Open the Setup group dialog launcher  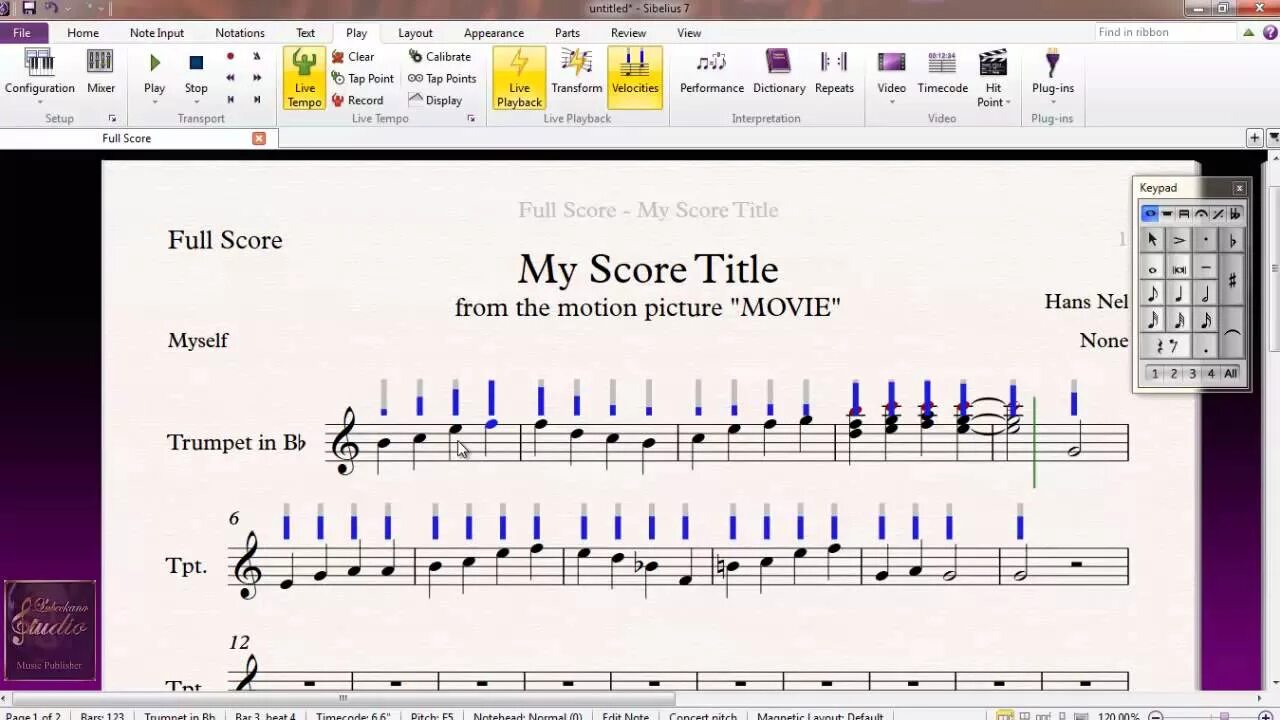[112, 119]
